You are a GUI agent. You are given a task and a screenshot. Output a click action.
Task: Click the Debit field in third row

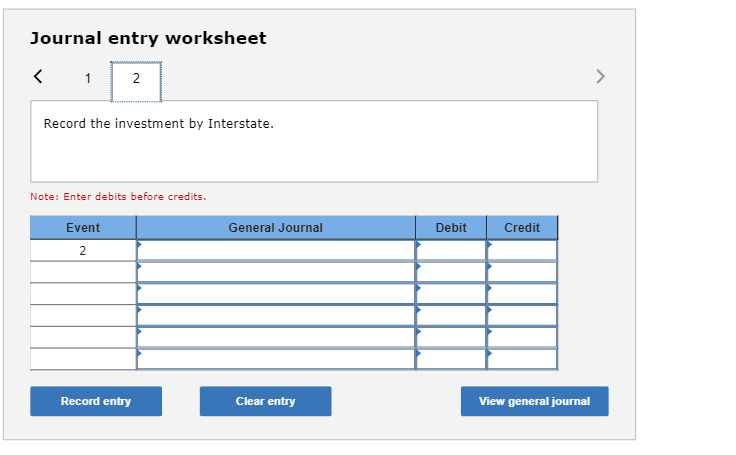[x=451, y=293]
